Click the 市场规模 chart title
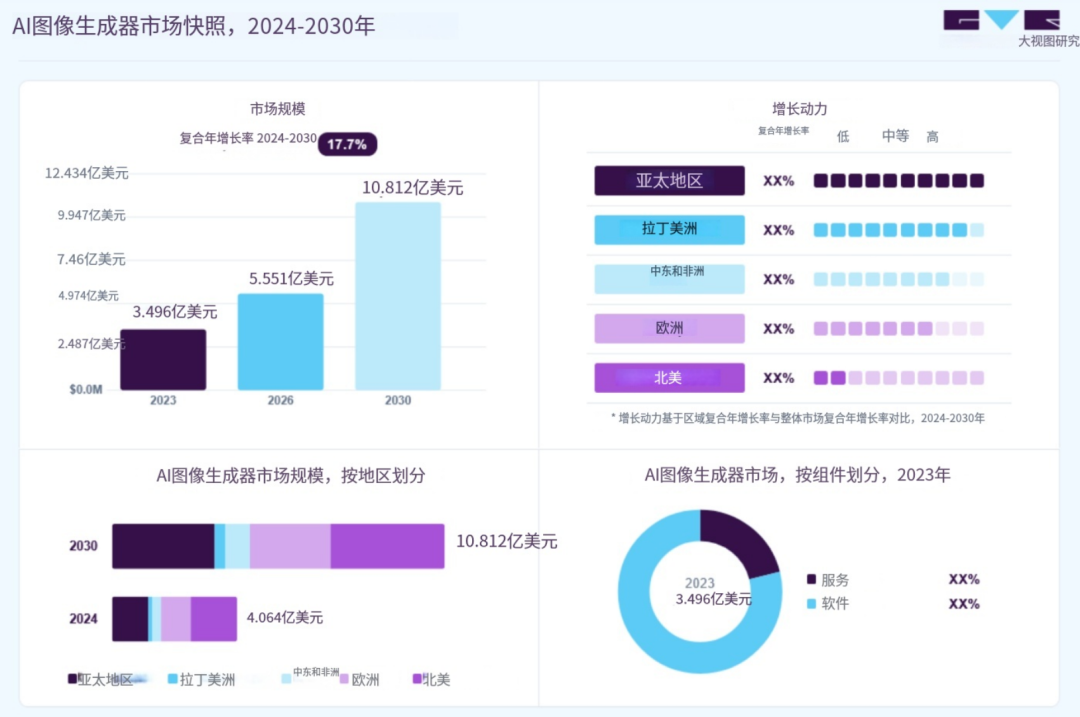The width and height of the screenshot is (1080, 717). coord(278,109)
